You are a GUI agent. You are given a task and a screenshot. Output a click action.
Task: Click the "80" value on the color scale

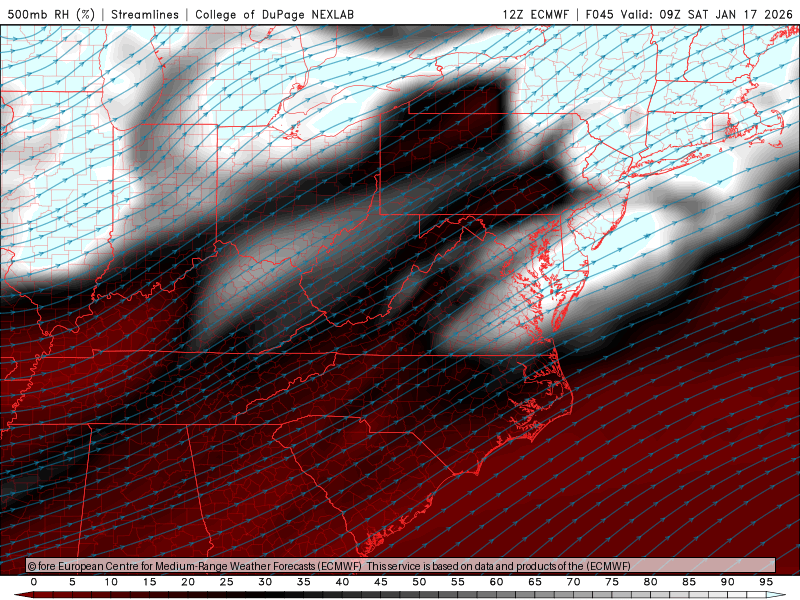point(651,582)
